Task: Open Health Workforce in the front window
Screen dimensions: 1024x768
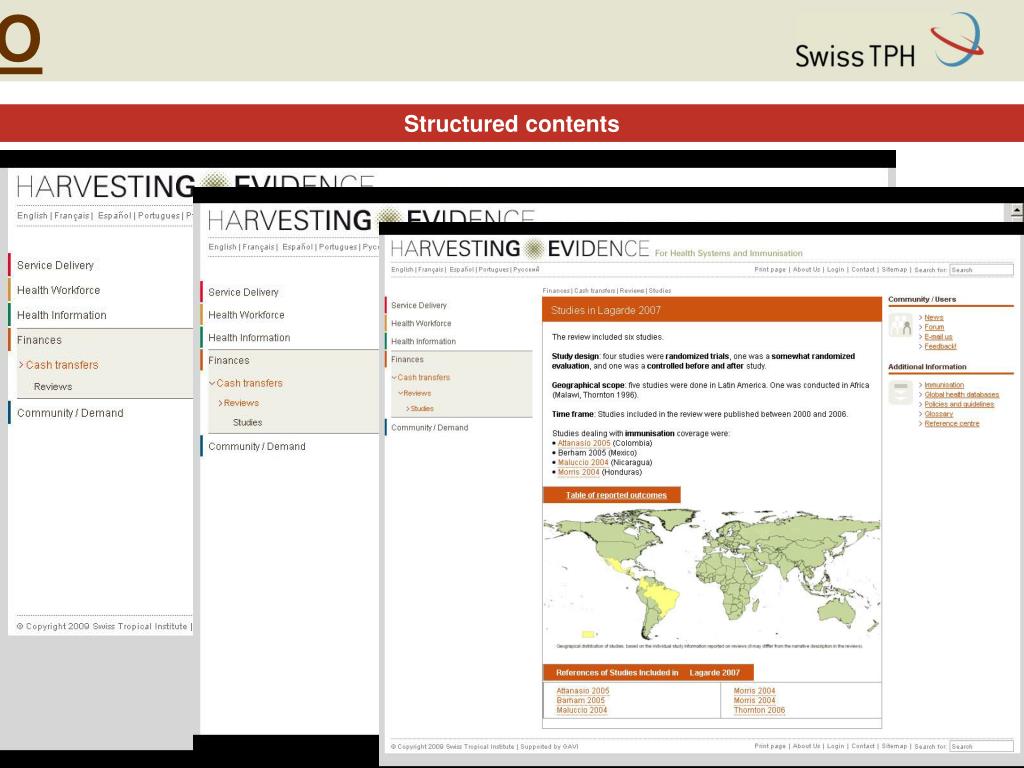Action: [421, 323]
